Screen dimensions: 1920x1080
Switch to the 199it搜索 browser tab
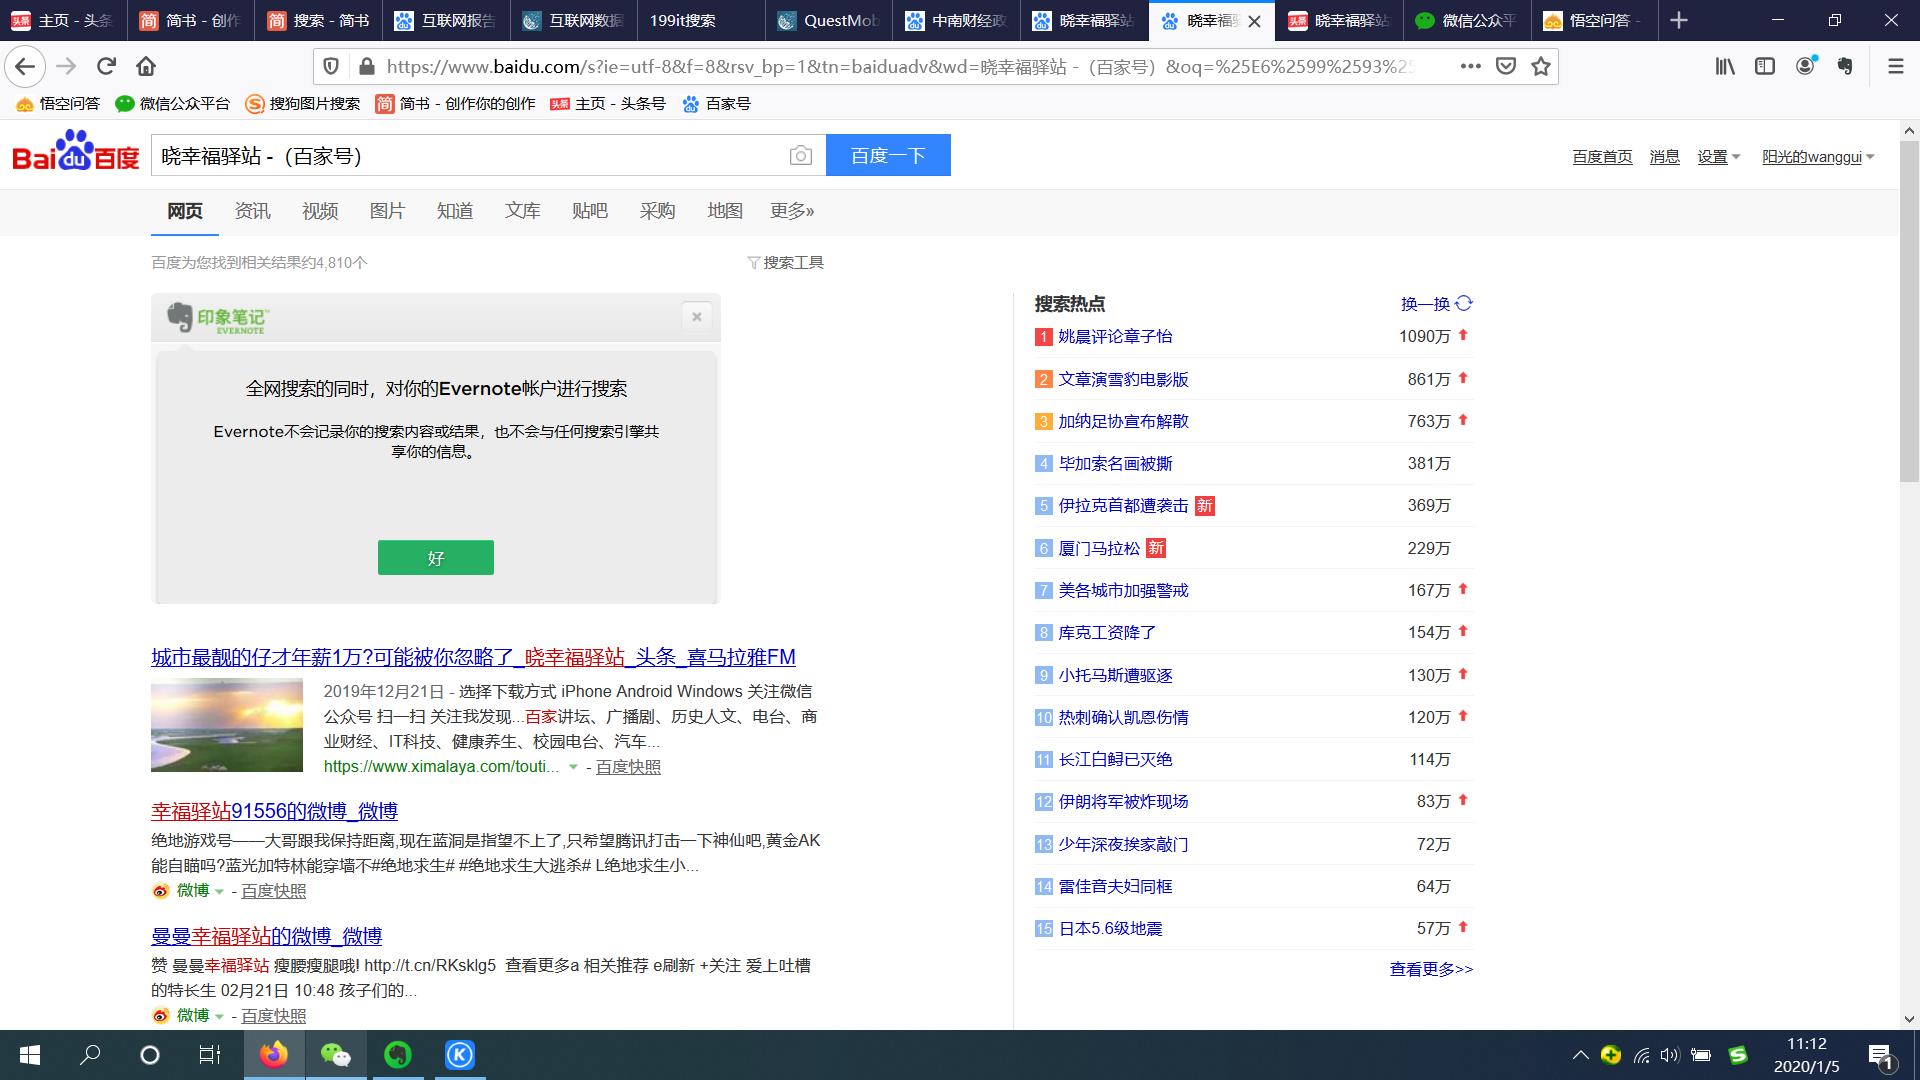click(x=700, y=20)
